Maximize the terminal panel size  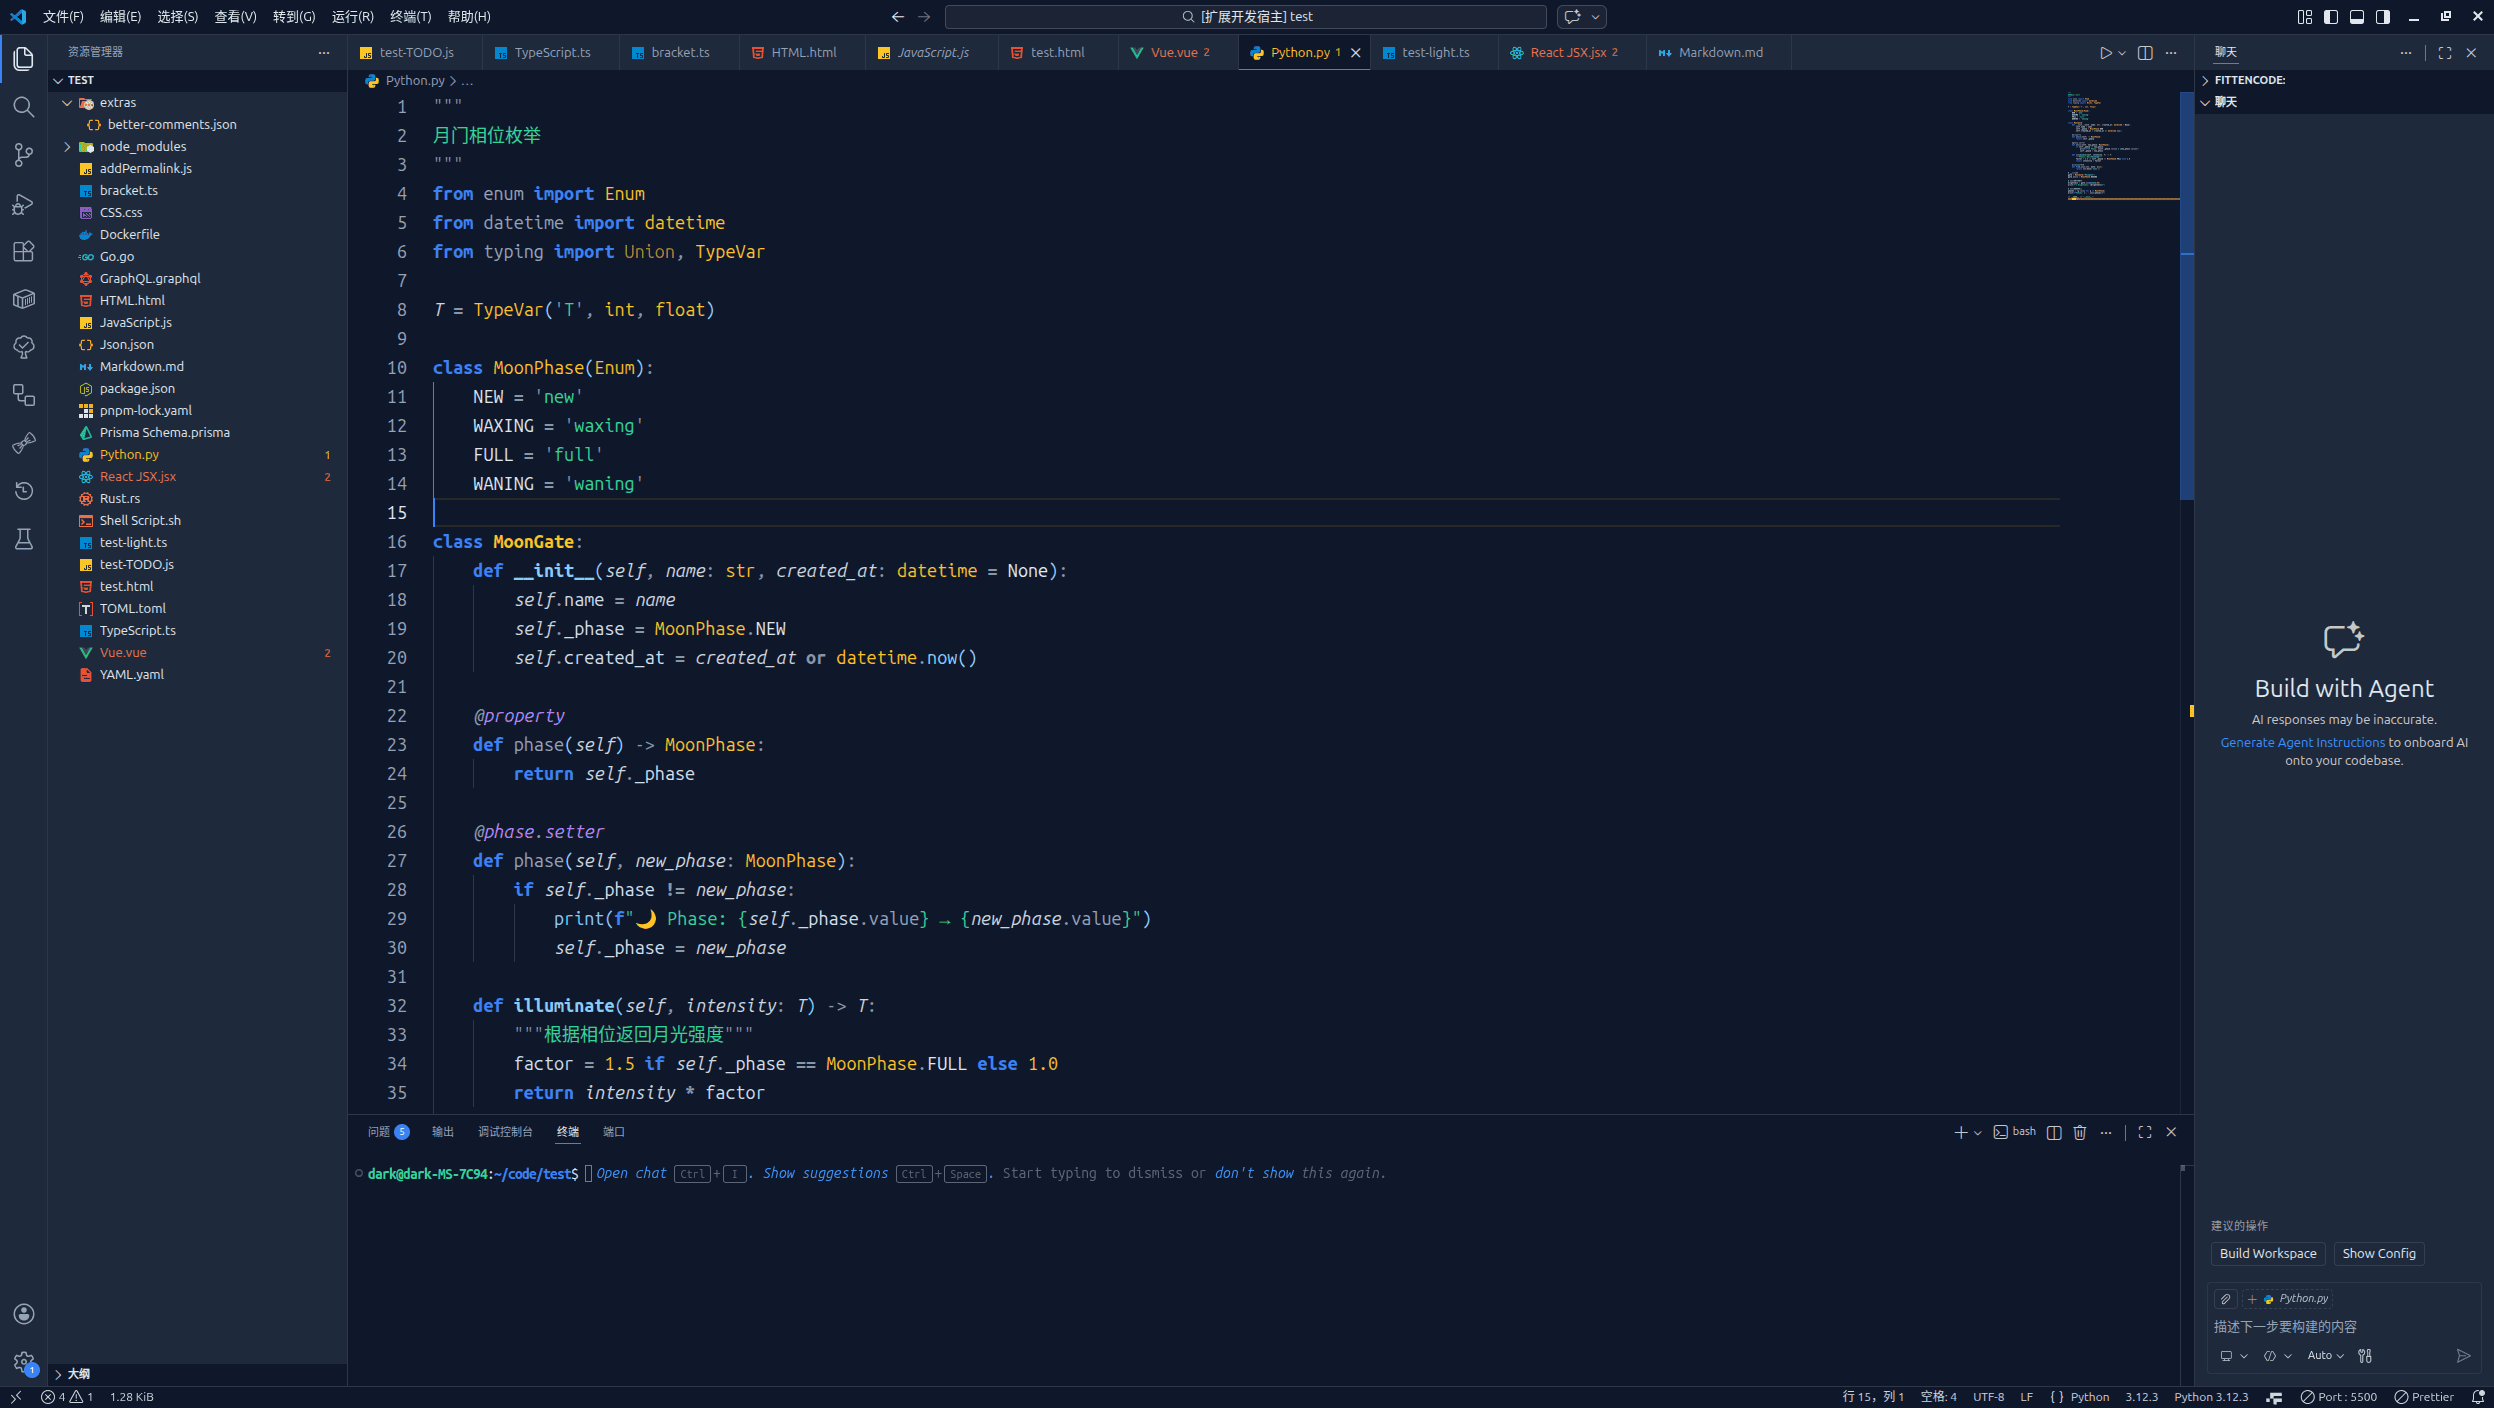pyautogui.click(x=2145, y=1132)
